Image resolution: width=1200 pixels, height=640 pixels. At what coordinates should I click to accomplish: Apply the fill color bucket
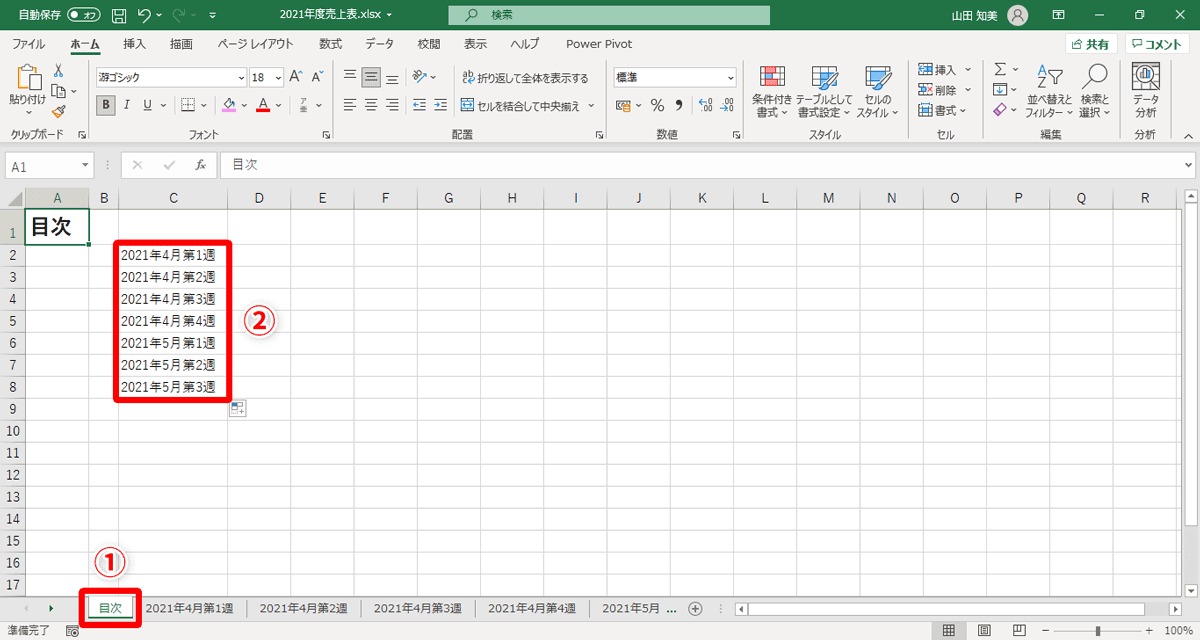point(229,105)
